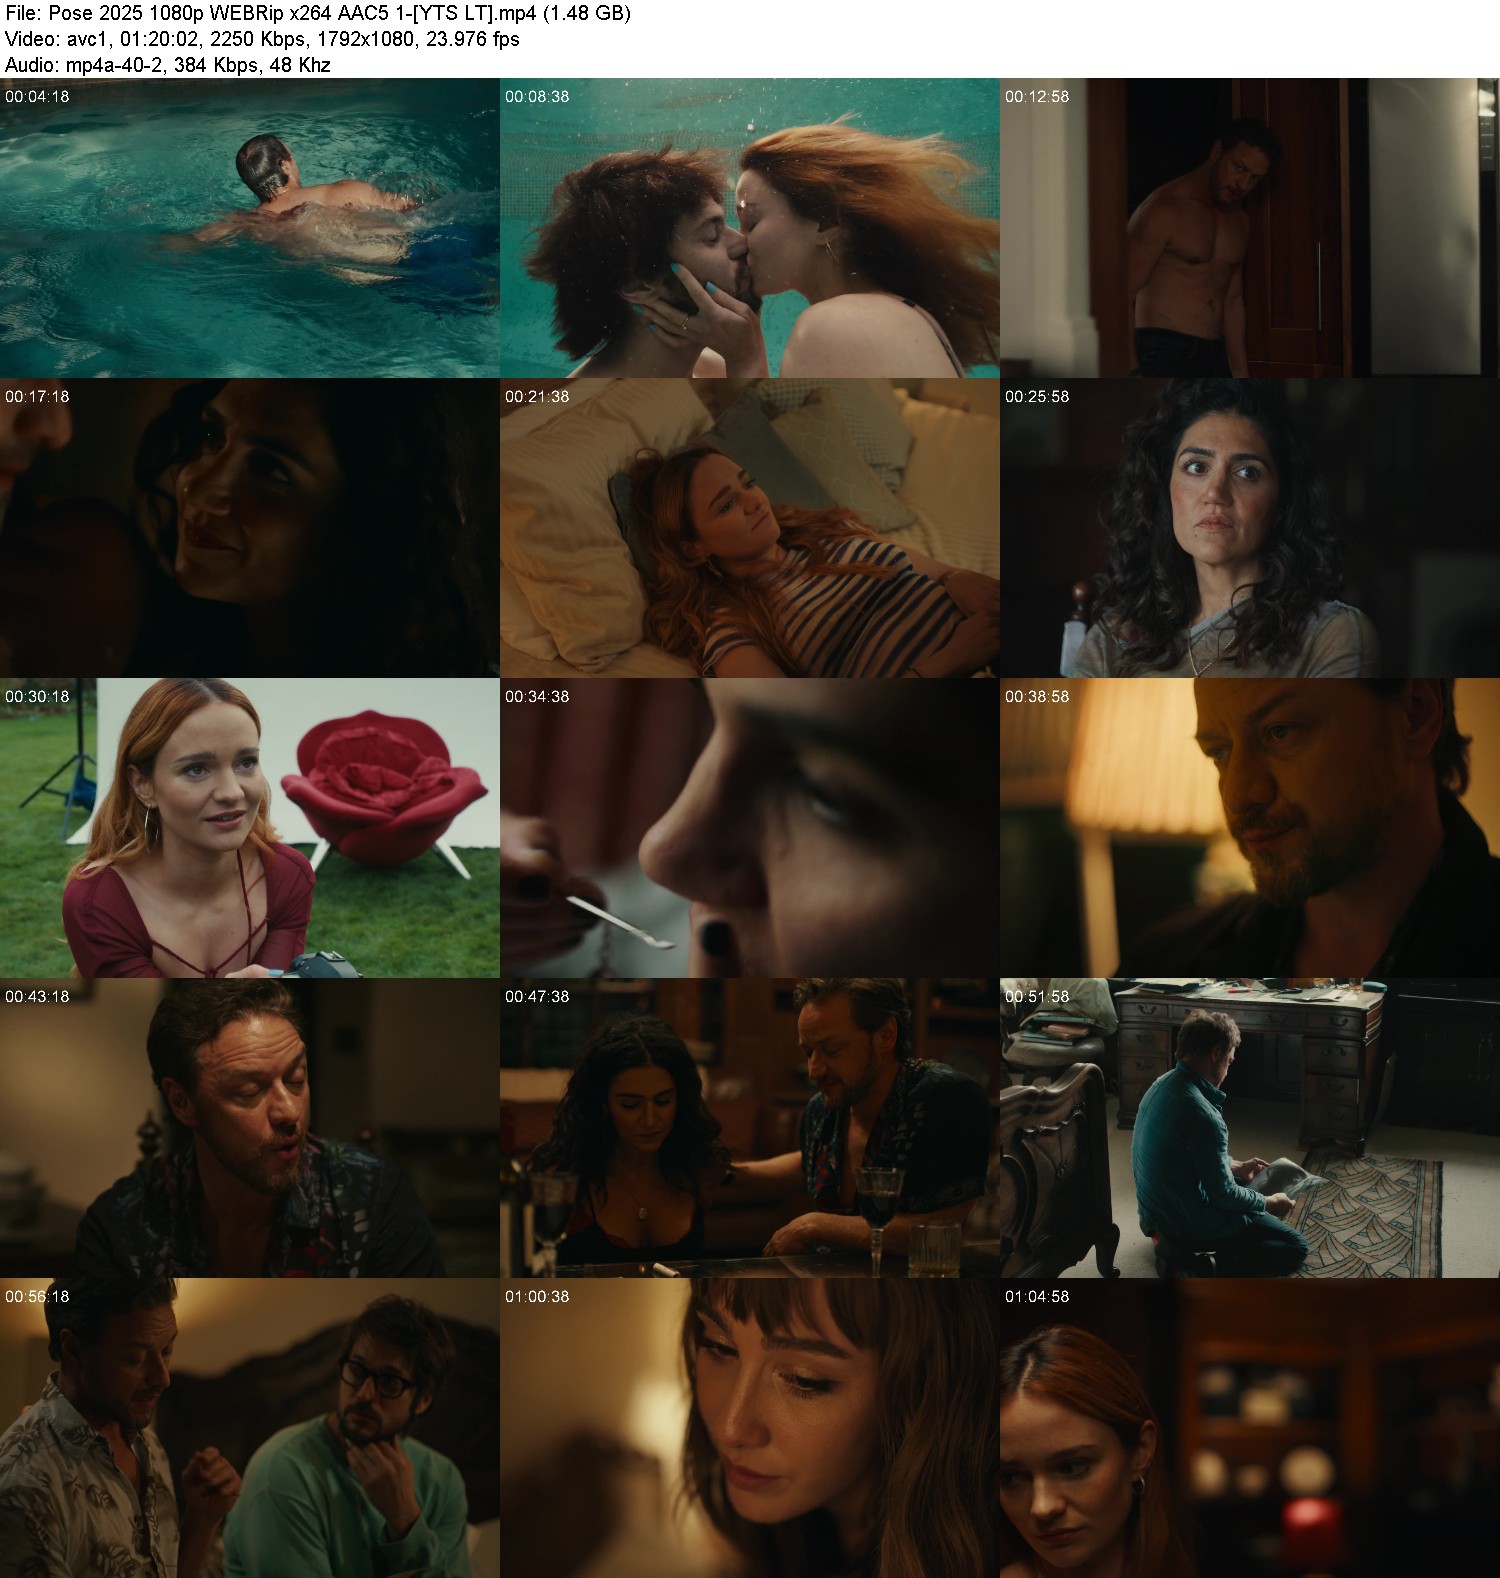Click the dark close-up frame at 00:17:18
The height and width of the screenshot is (1578, 1500).
pos(250,528)
